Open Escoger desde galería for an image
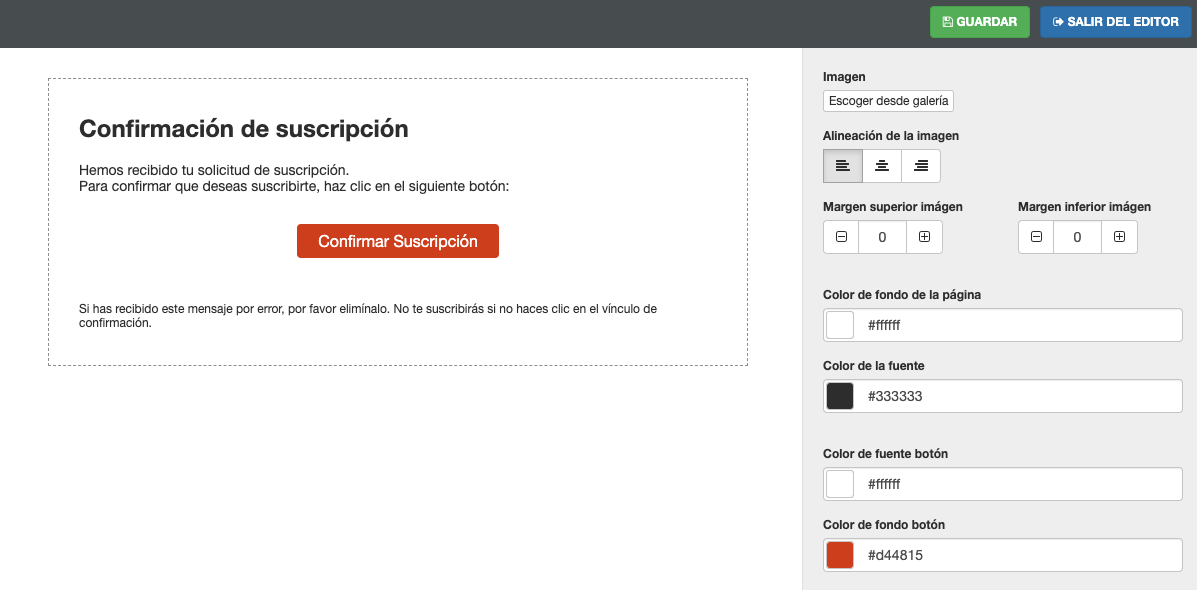The height and width of the screenshot is (590, 1197). tap(888, 100)
